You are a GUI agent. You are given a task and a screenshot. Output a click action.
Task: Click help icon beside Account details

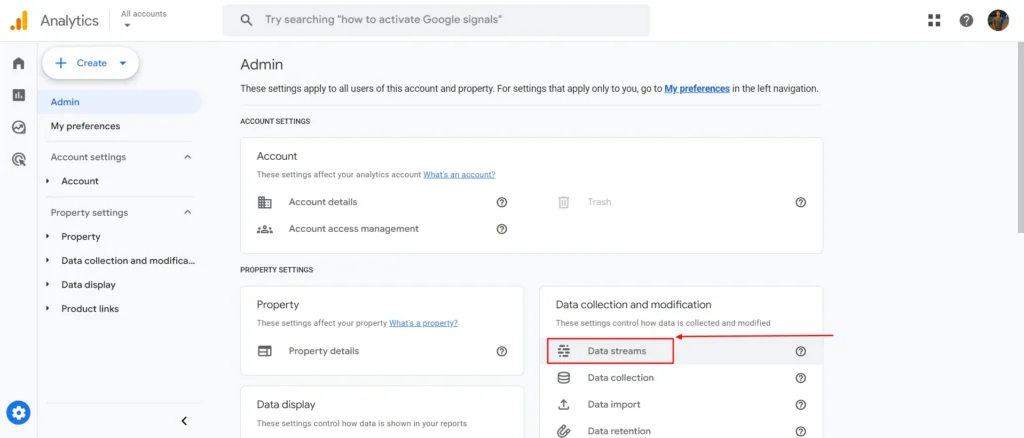[502, 202]
